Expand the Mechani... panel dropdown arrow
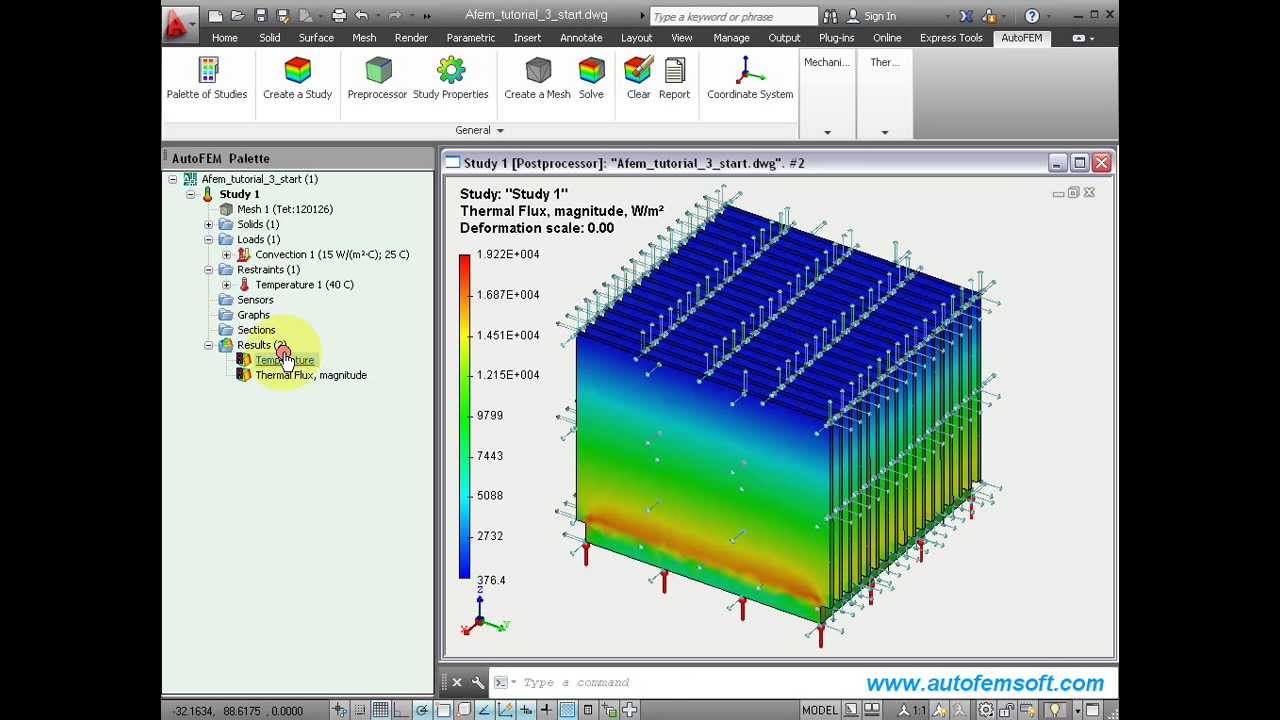Screen dimensions: 1280x720 click(827, 132)
